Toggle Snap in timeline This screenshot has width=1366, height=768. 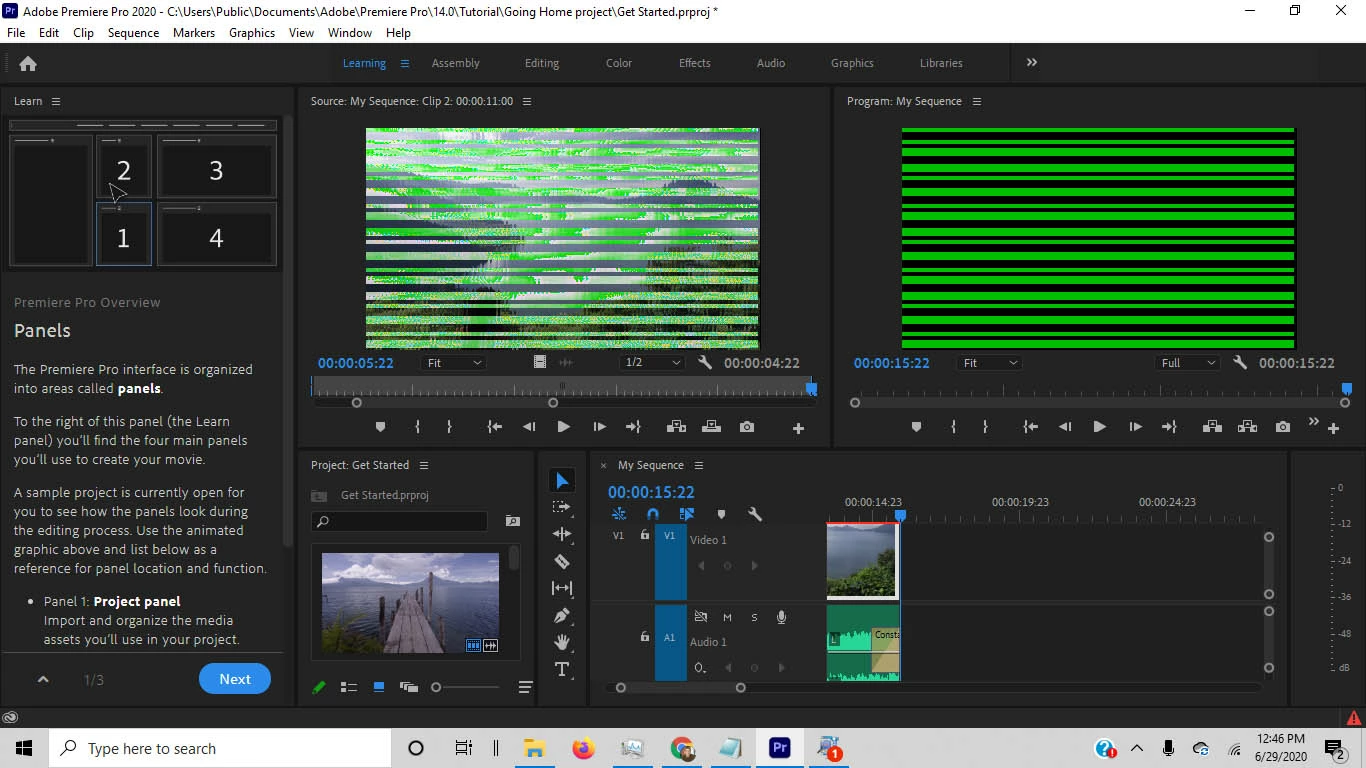(x=653, y=514)
